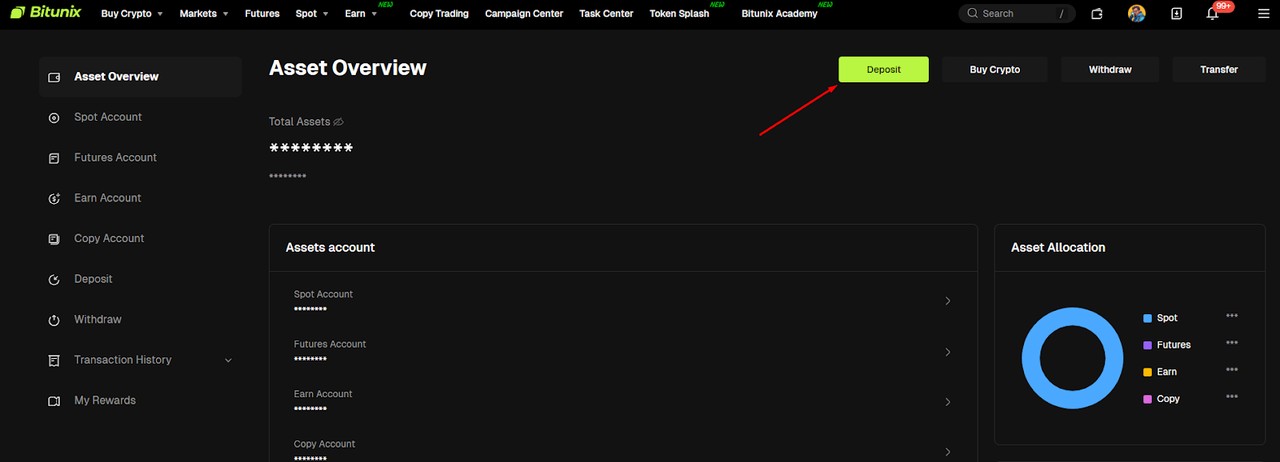1280x462 pixels.
Task: Open the Buy Crypto dropdown menu
Action: (132, 14)
